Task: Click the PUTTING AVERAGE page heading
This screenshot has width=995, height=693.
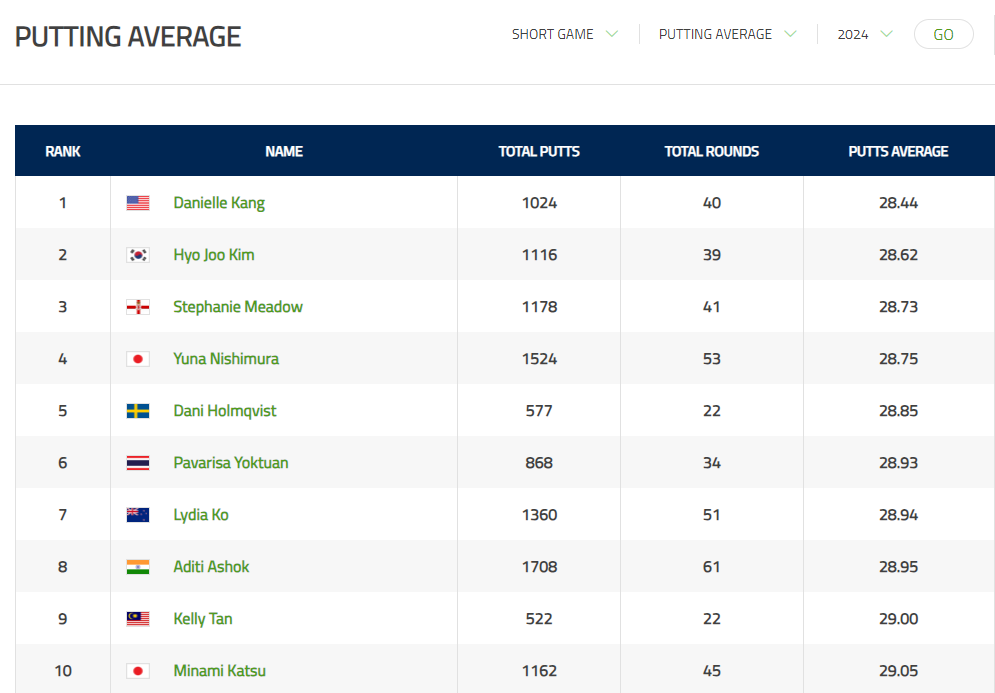Action: tap(128, 37)
